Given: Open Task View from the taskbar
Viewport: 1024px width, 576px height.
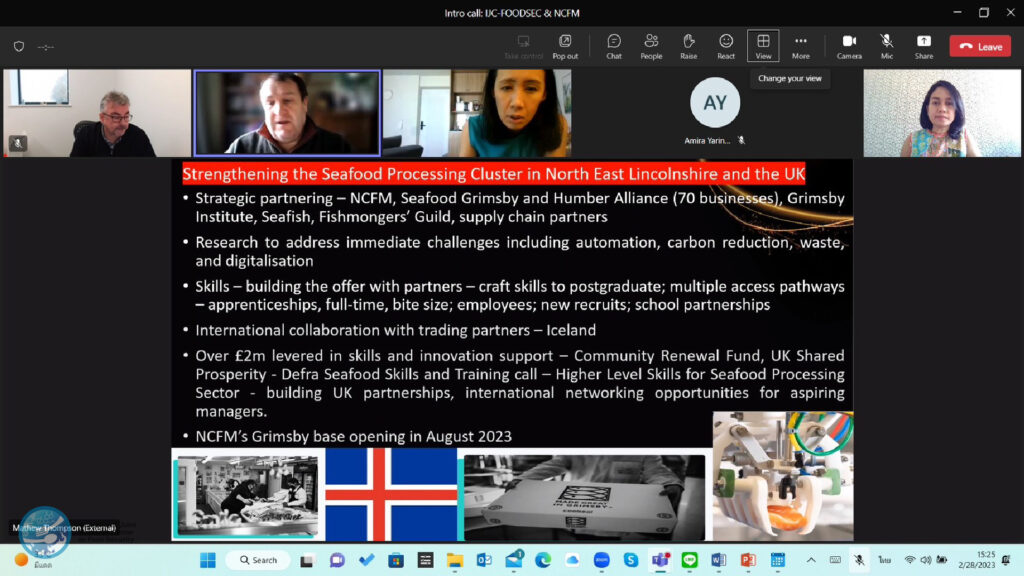Looking at the screenshot, I should click(307, 560).
